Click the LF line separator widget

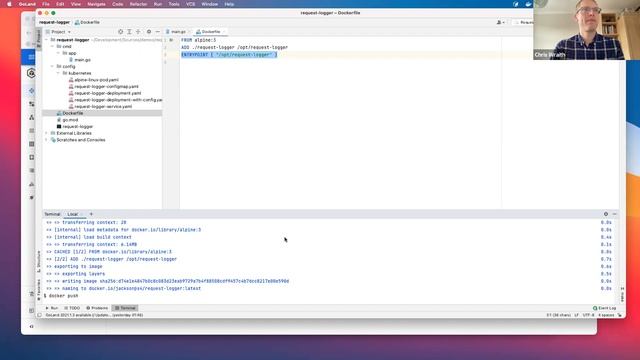click(576, 315)
